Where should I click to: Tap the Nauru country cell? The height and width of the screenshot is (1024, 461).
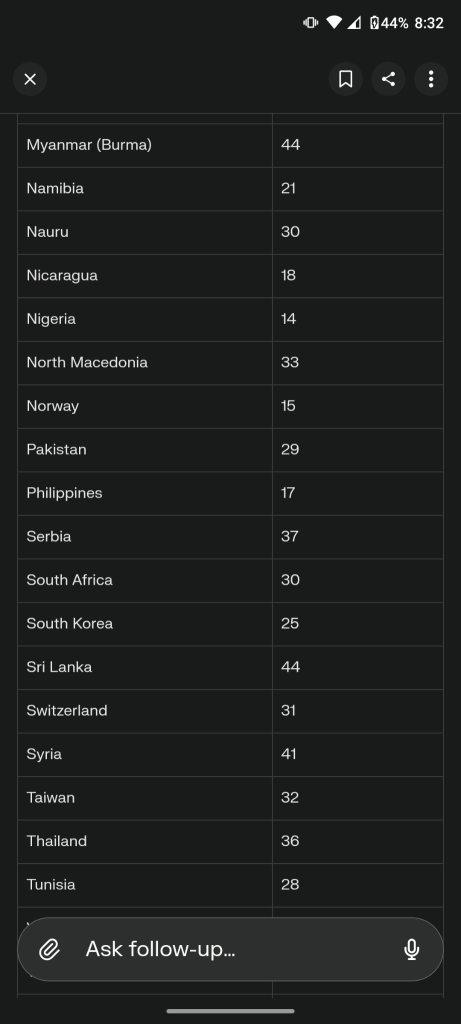[x=145, y=232]
